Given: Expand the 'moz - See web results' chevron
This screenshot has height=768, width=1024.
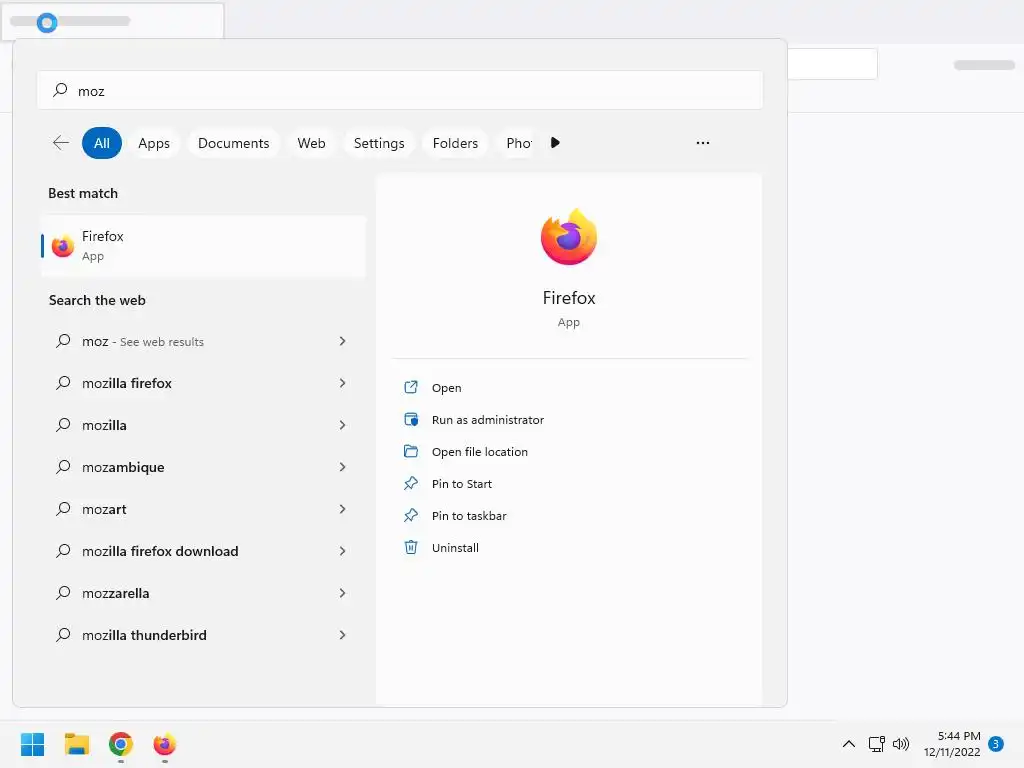Looking at the screenshot, I should point(342,341).
